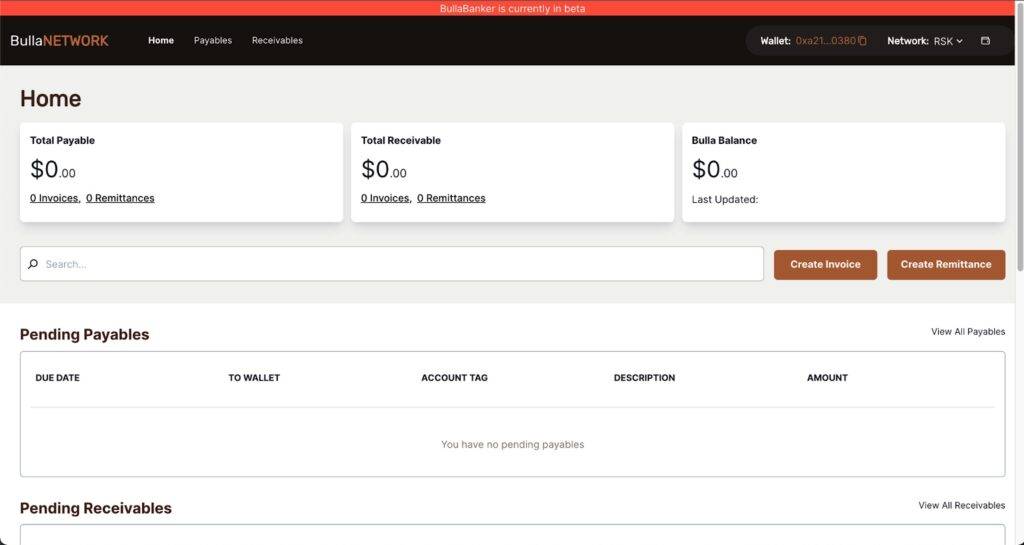This screenshot has height=545, width=1024.
Task: Open View All Payables link
Action: click(x=968, y=332)
